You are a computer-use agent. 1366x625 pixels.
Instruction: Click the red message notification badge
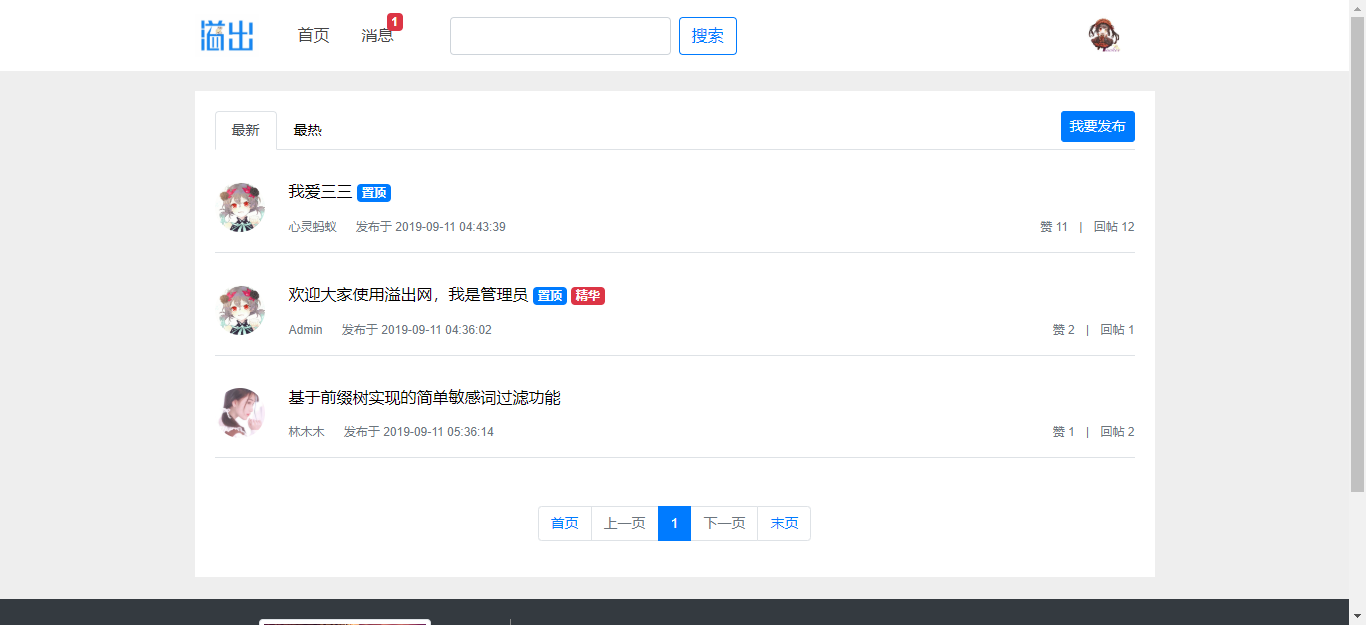pyautogui.click(x=395, y=22)
